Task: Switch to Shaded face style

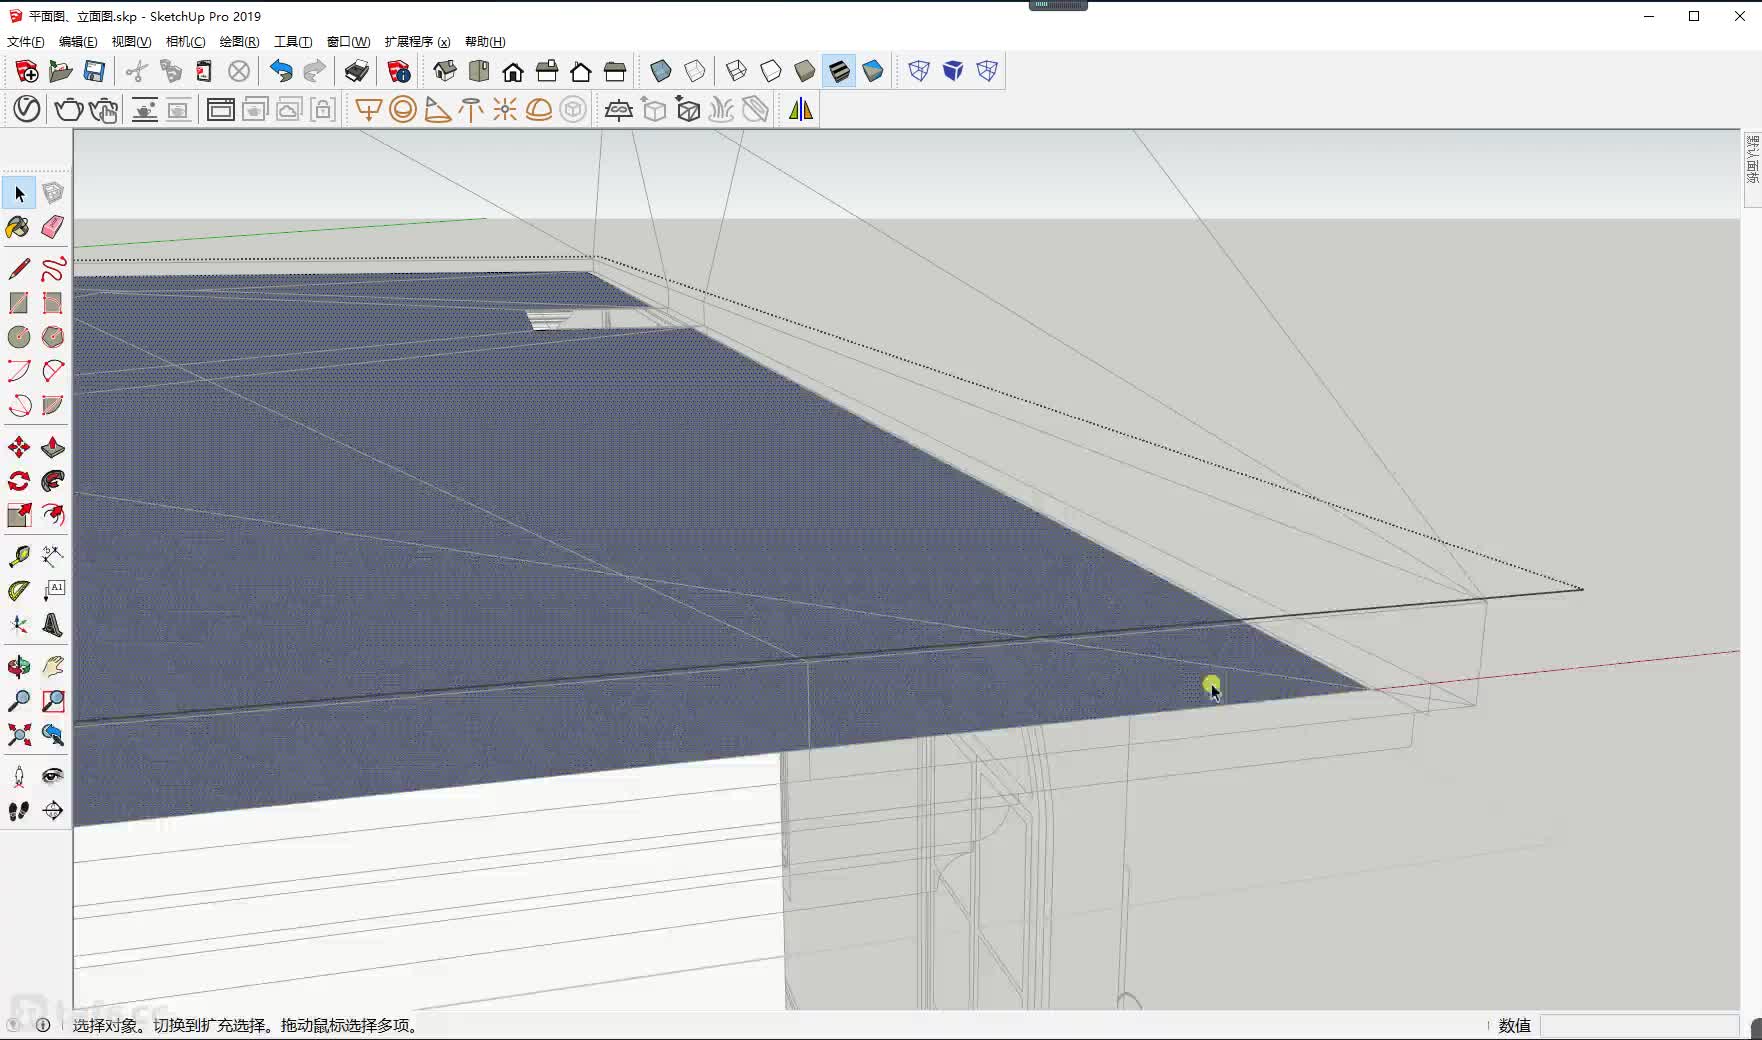Action: pyautogui.click(x=805, y=71)
